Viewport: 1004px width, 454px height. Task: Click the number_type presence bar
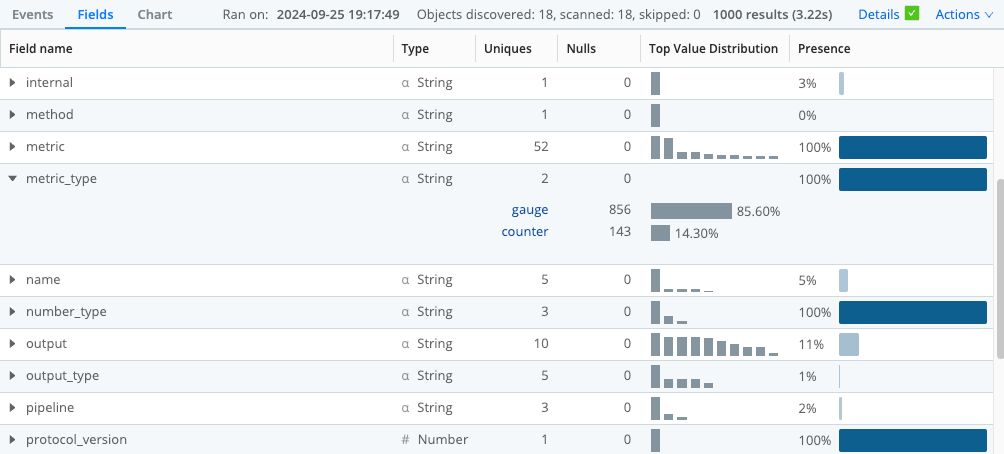click(x=912, y=312)
